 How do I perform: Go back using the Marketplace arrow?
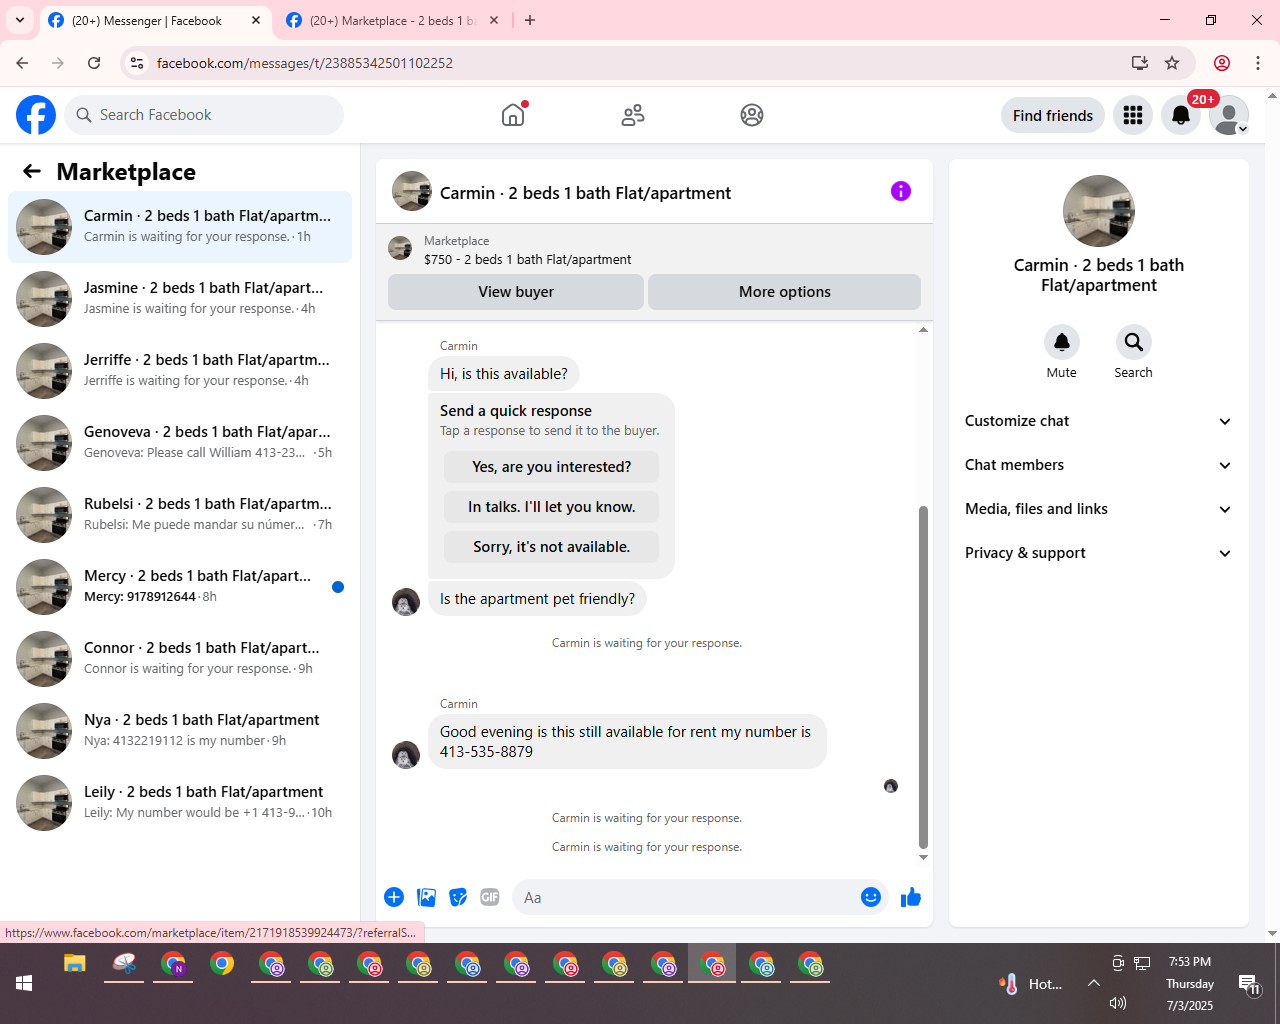click(x=32, y=171)
